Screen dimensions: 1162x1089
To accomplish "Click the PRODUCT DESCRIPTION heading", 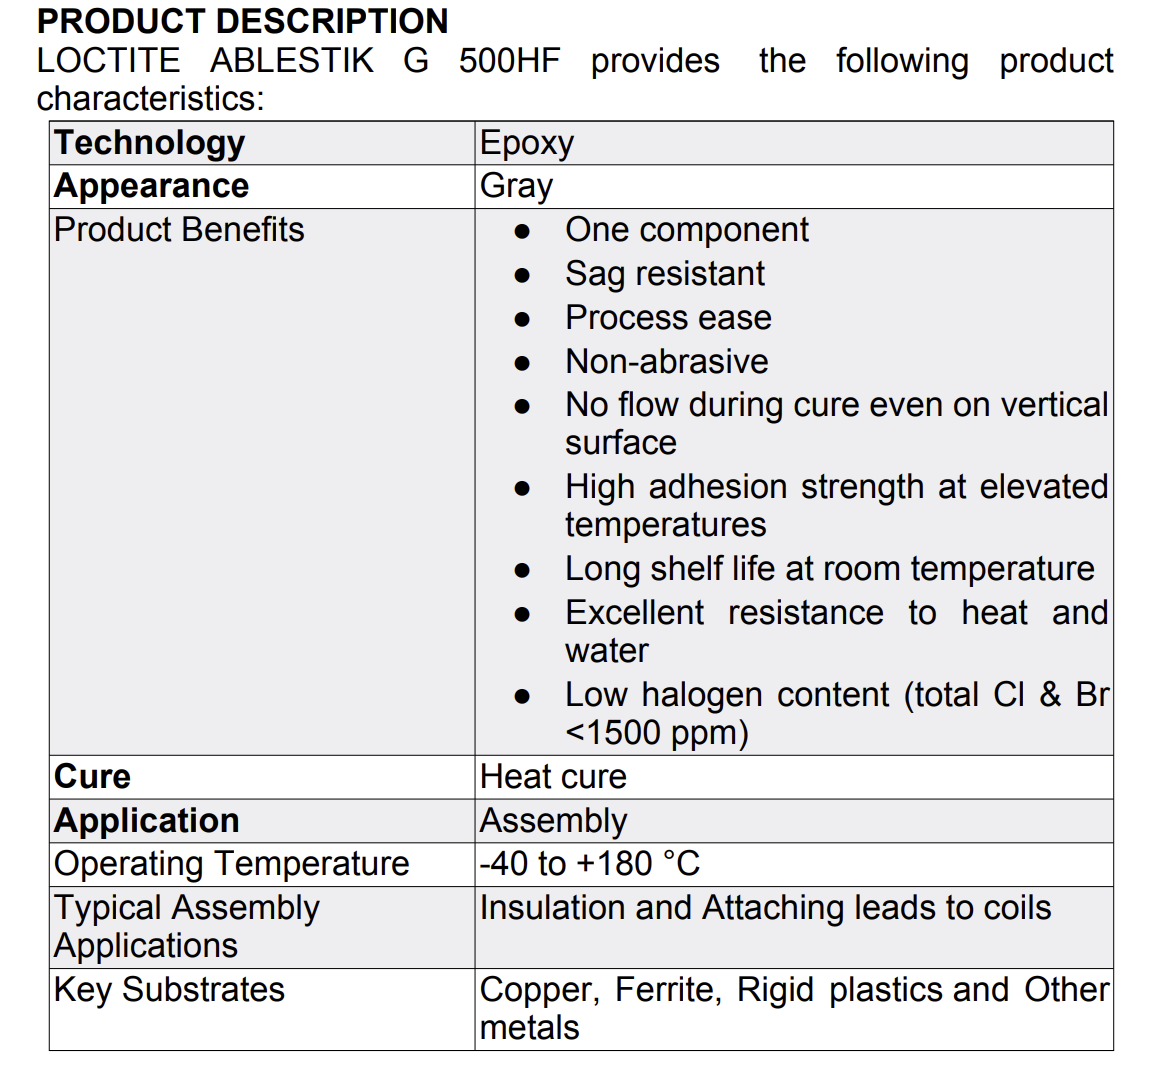I will (x=242, y=21).
